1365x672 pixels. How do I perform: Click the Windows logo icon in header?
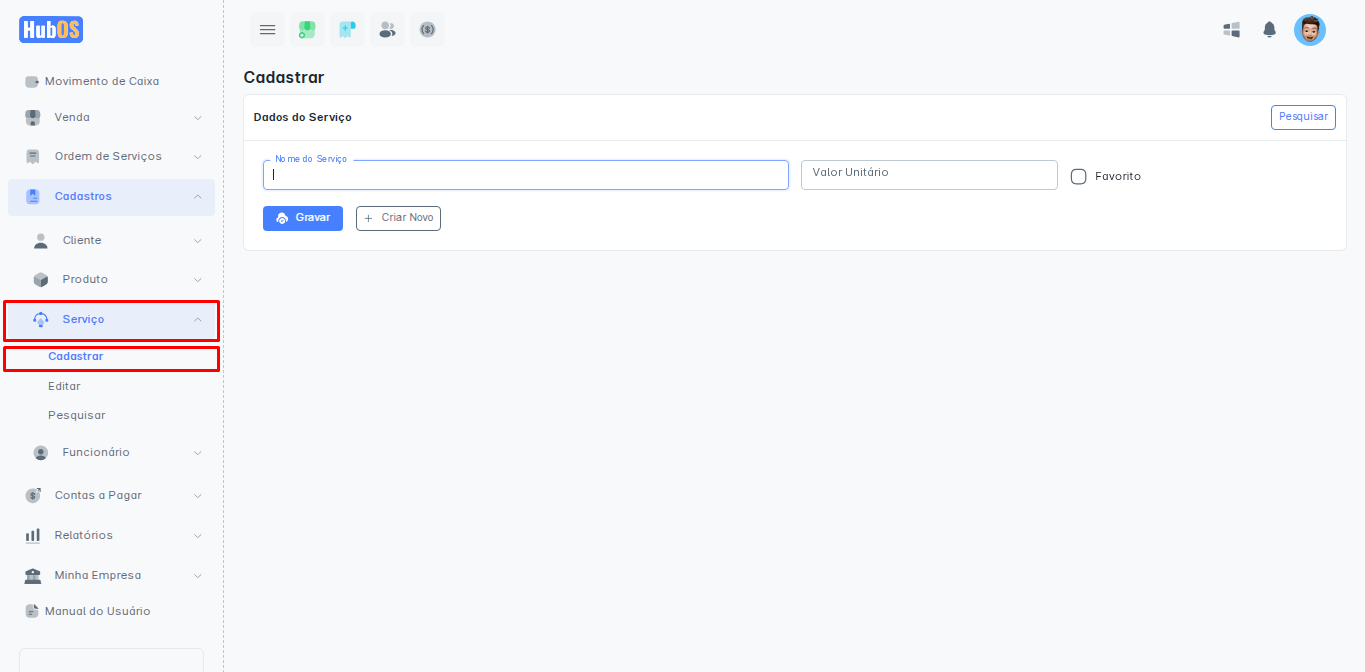click(x=1232, y=30)
